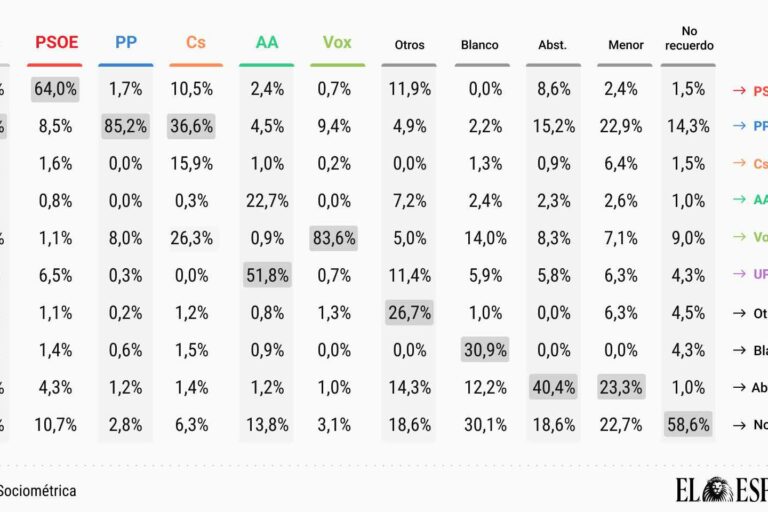The height and width of the screenshot is (512, 768).
Task: Select the Vox column header
Action: 337,43
